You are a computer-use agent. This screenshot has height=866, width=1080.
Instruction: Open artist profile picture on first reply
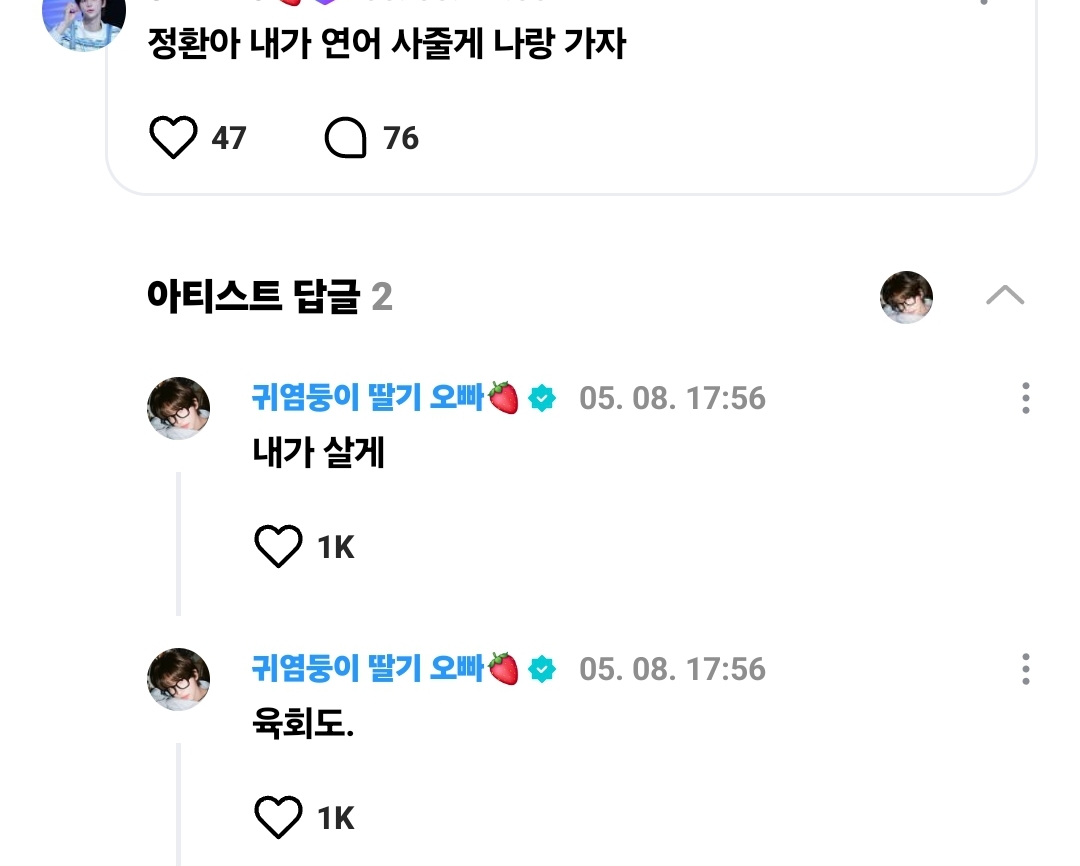click(x=179, y=408)
